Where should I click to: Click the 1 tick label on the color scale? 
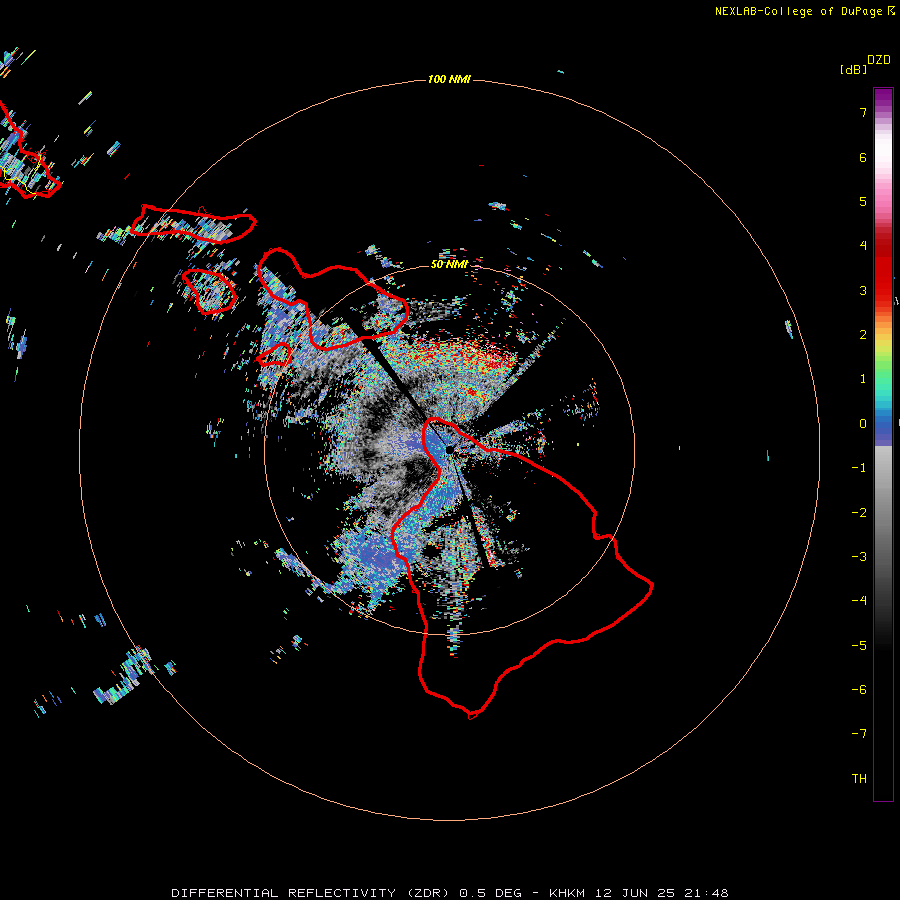[863, 379]
